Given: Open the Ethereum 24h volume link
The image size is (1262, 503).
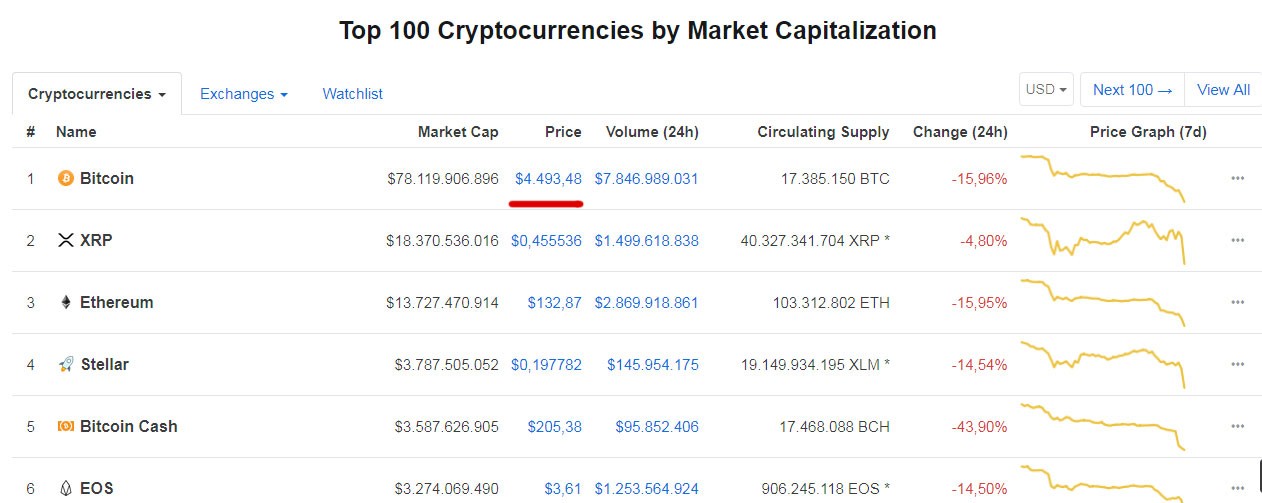Looking at the screenshot, I should pos(646,303).
